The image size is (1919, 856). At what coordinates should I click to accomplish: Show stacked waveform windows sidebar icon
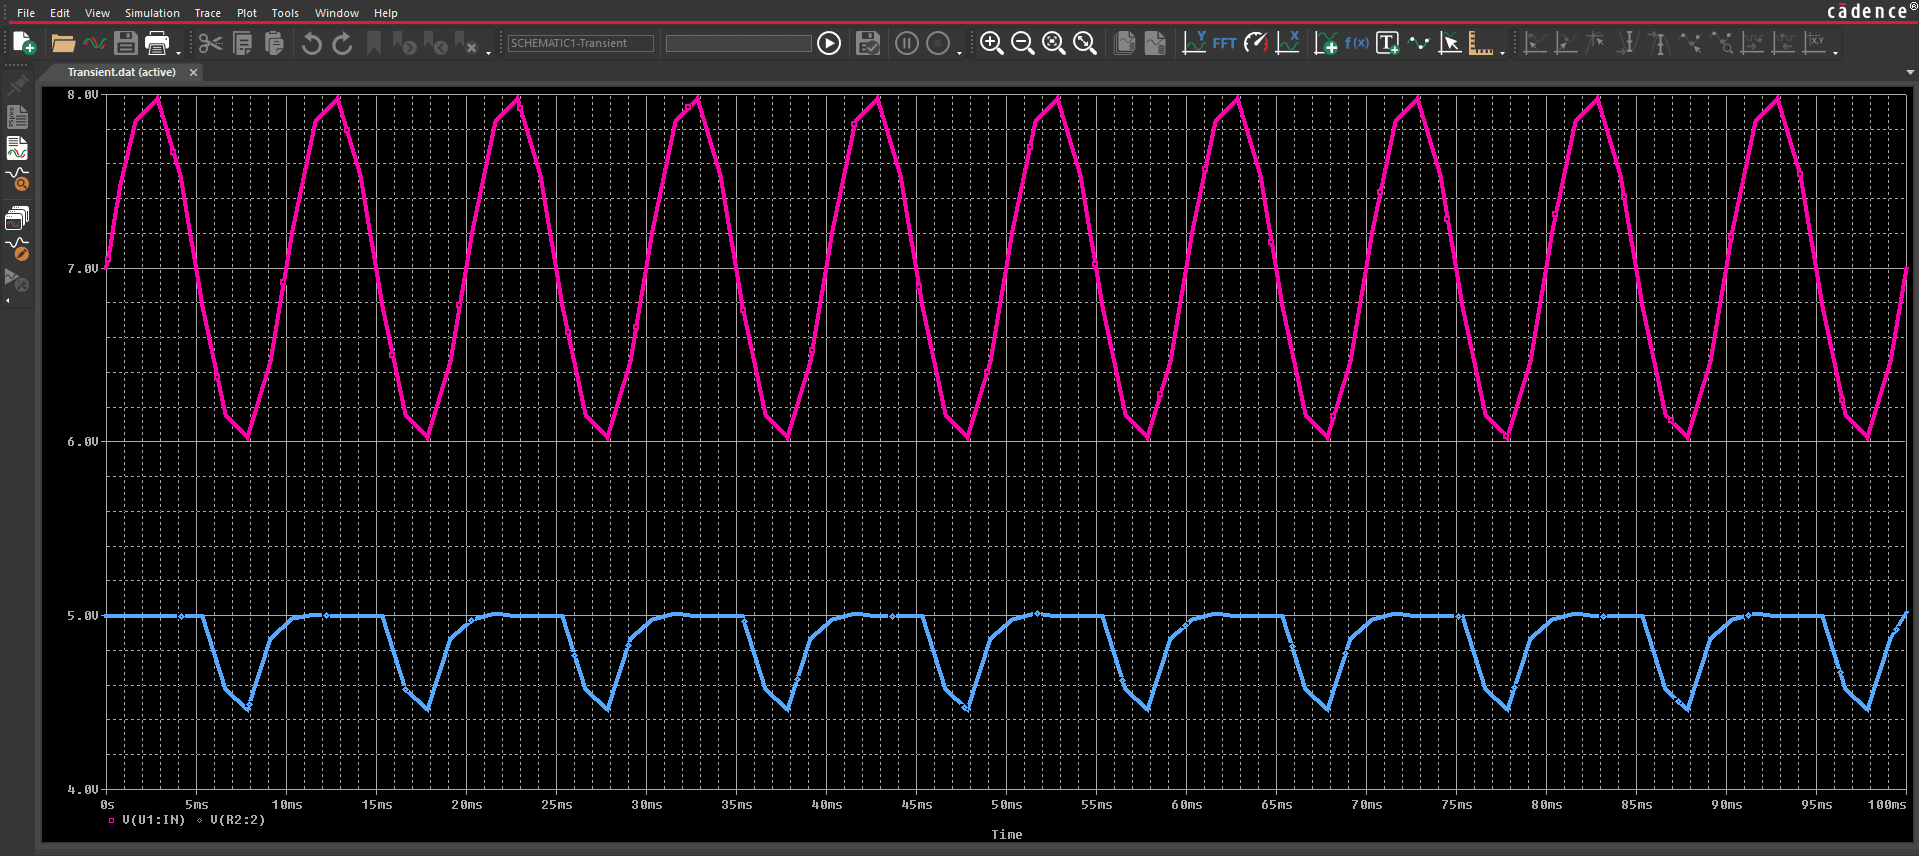point(17,218)
